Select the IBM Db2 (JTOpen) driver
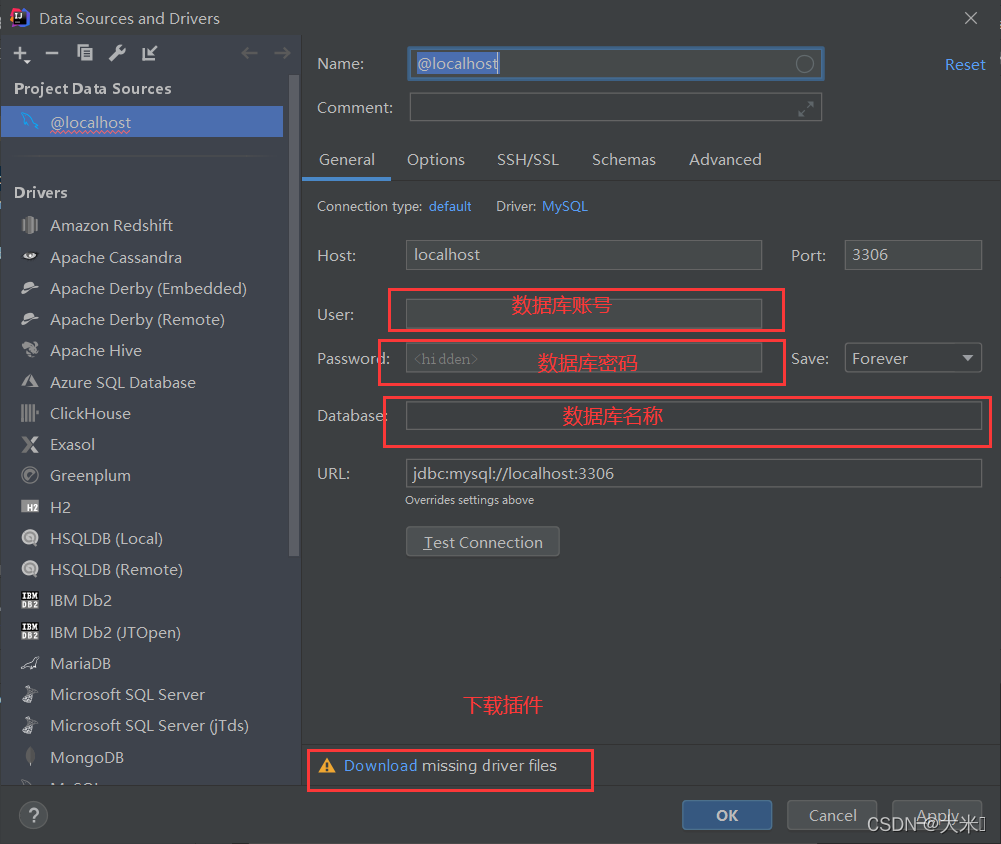This screenshot has height=844, width=1001. tap(115, 633)
